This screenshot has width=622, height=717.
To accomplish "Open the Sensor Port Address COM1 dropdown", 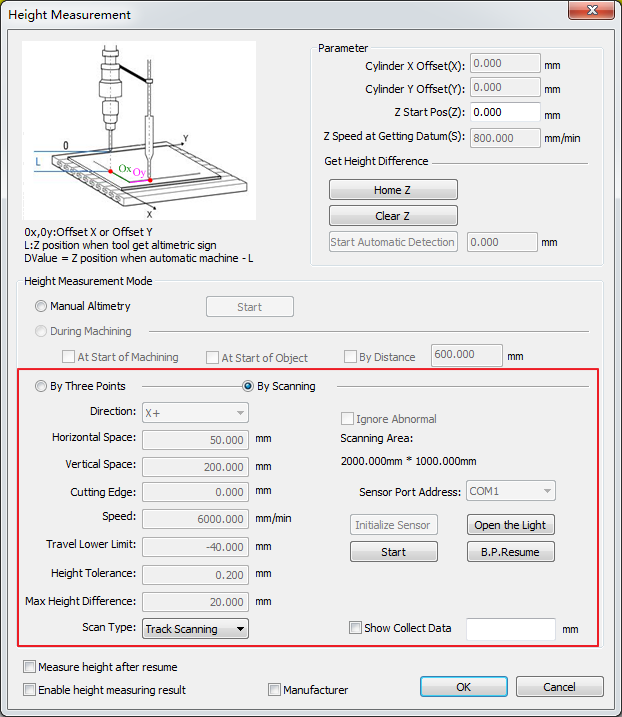I will pos(511,491).
